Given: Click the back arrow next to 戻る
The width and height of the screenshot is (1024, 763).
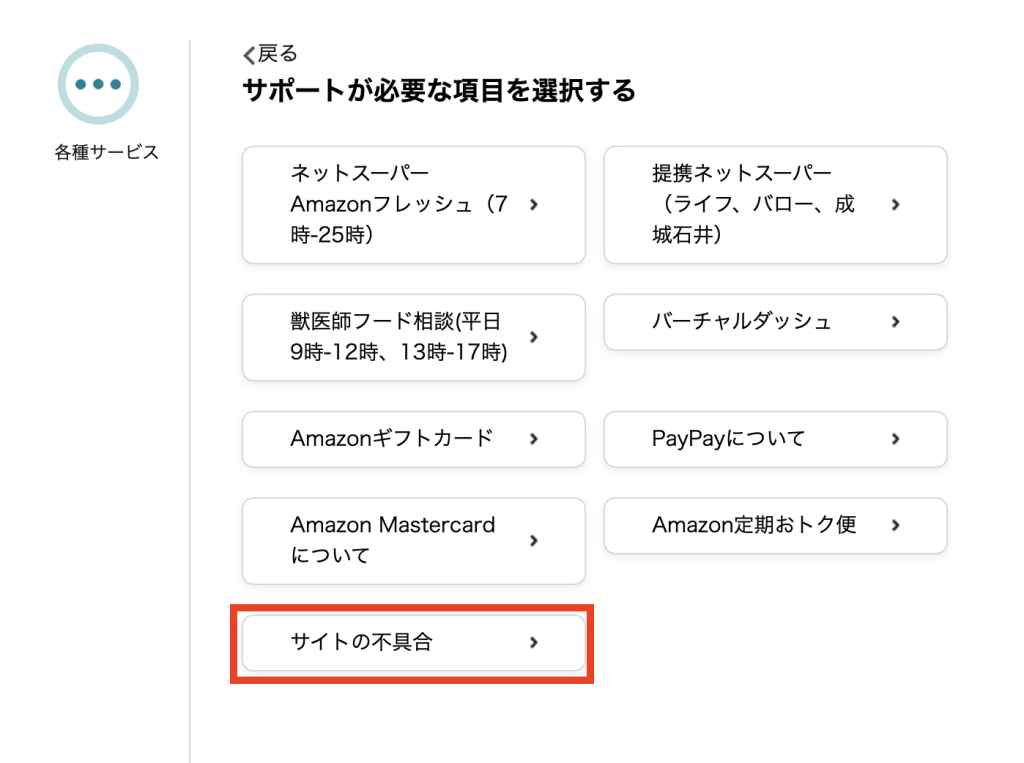Looking at the screenshot, I should pyautogui.click(x=249, y=55).
